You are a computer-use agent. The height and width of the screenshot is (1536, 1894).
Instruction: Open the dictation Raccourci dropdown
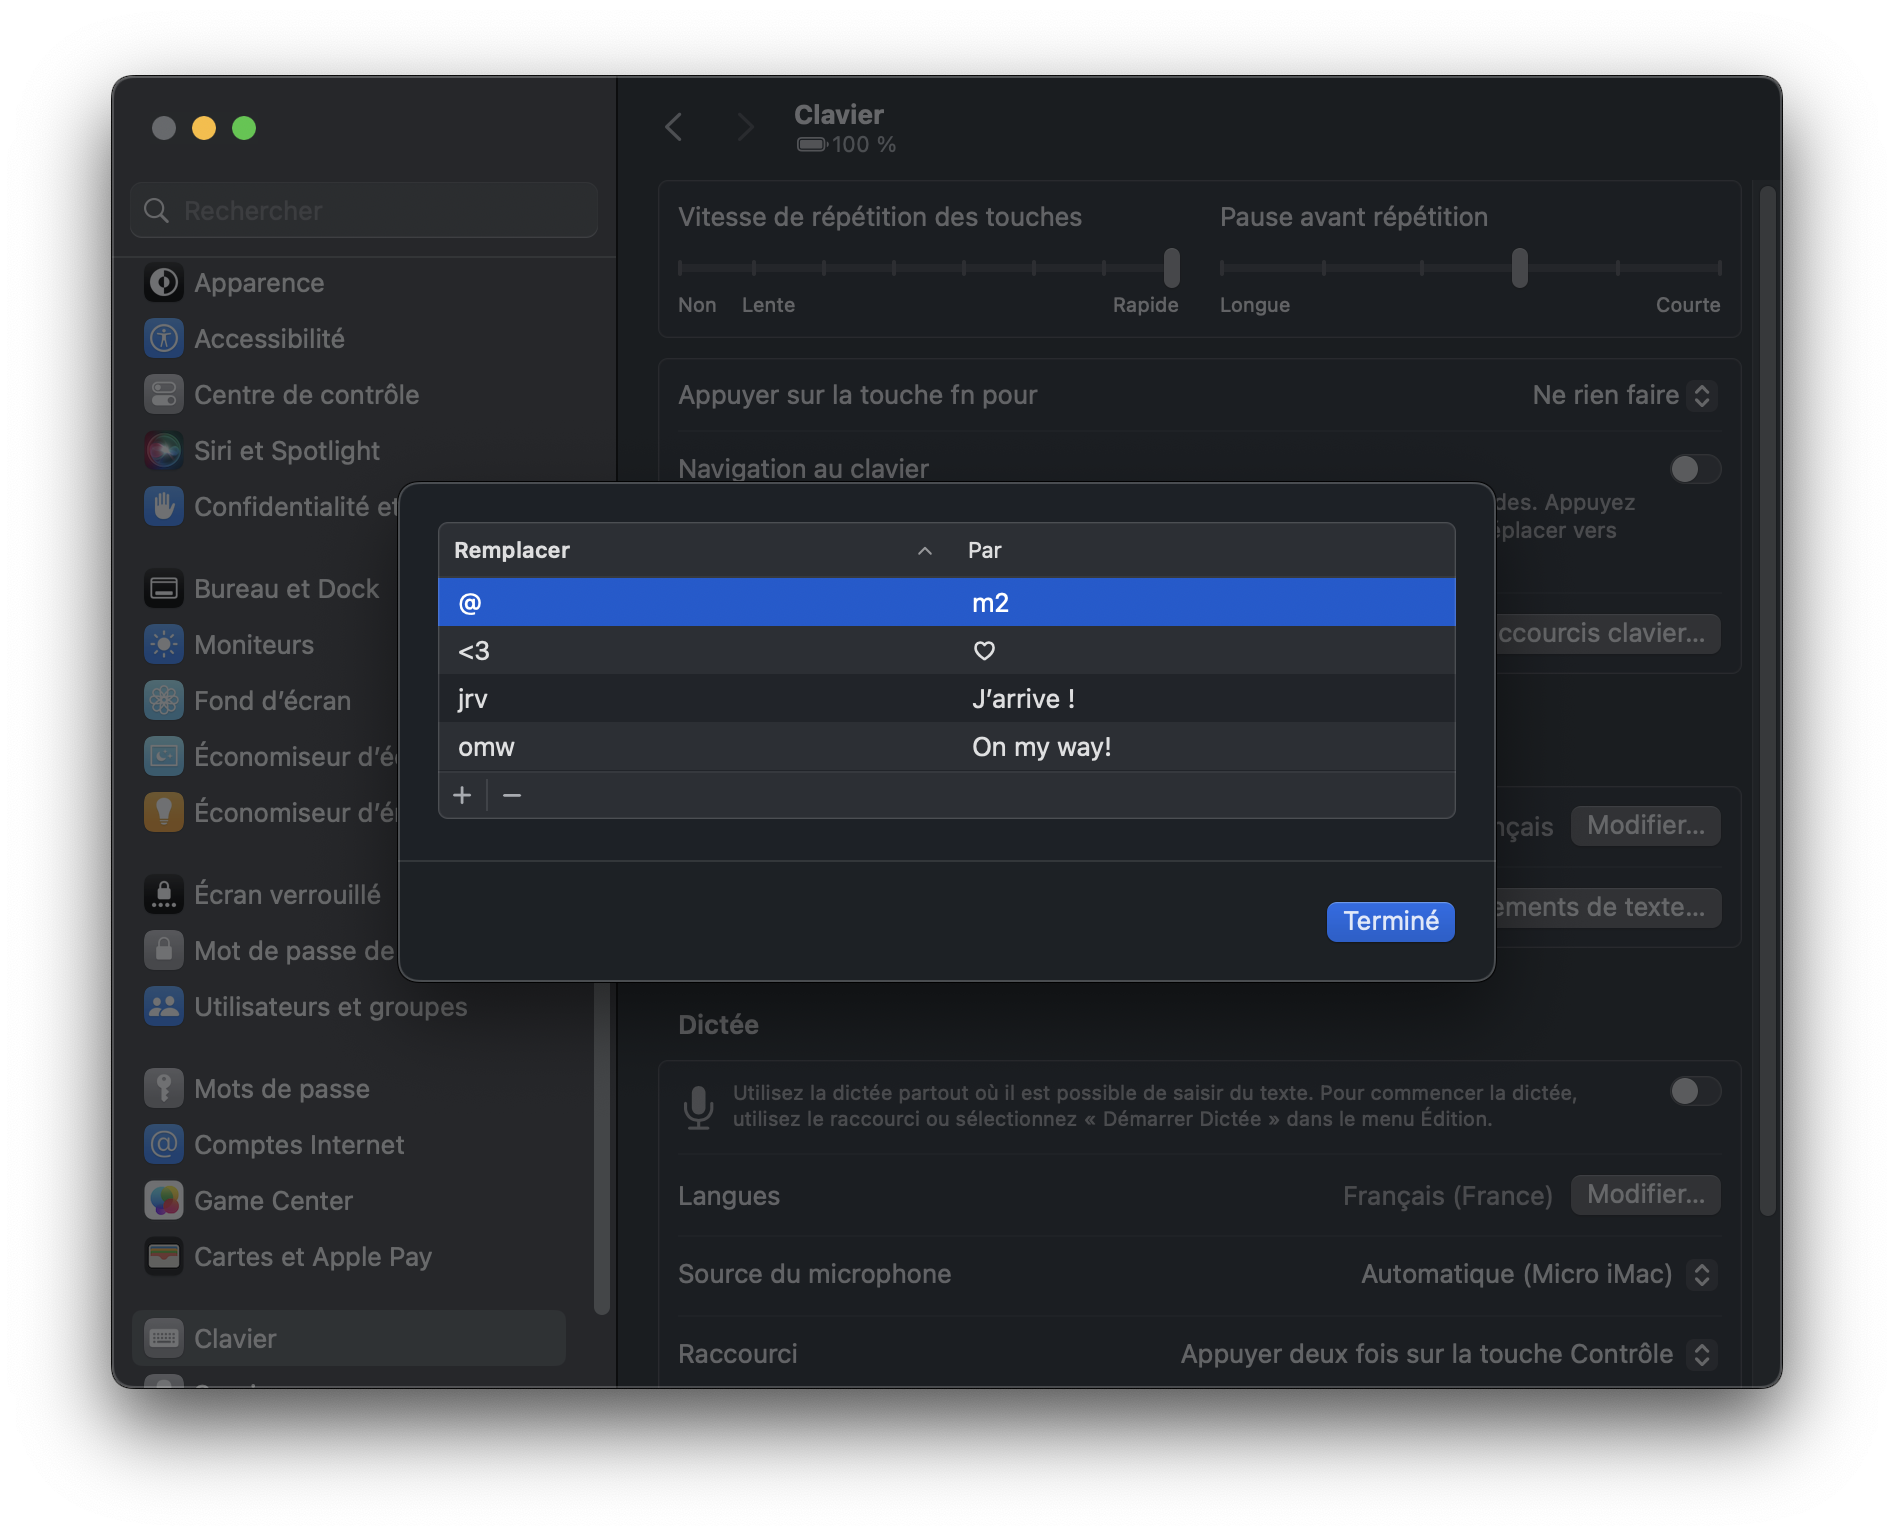(x=1447, y=1355)
